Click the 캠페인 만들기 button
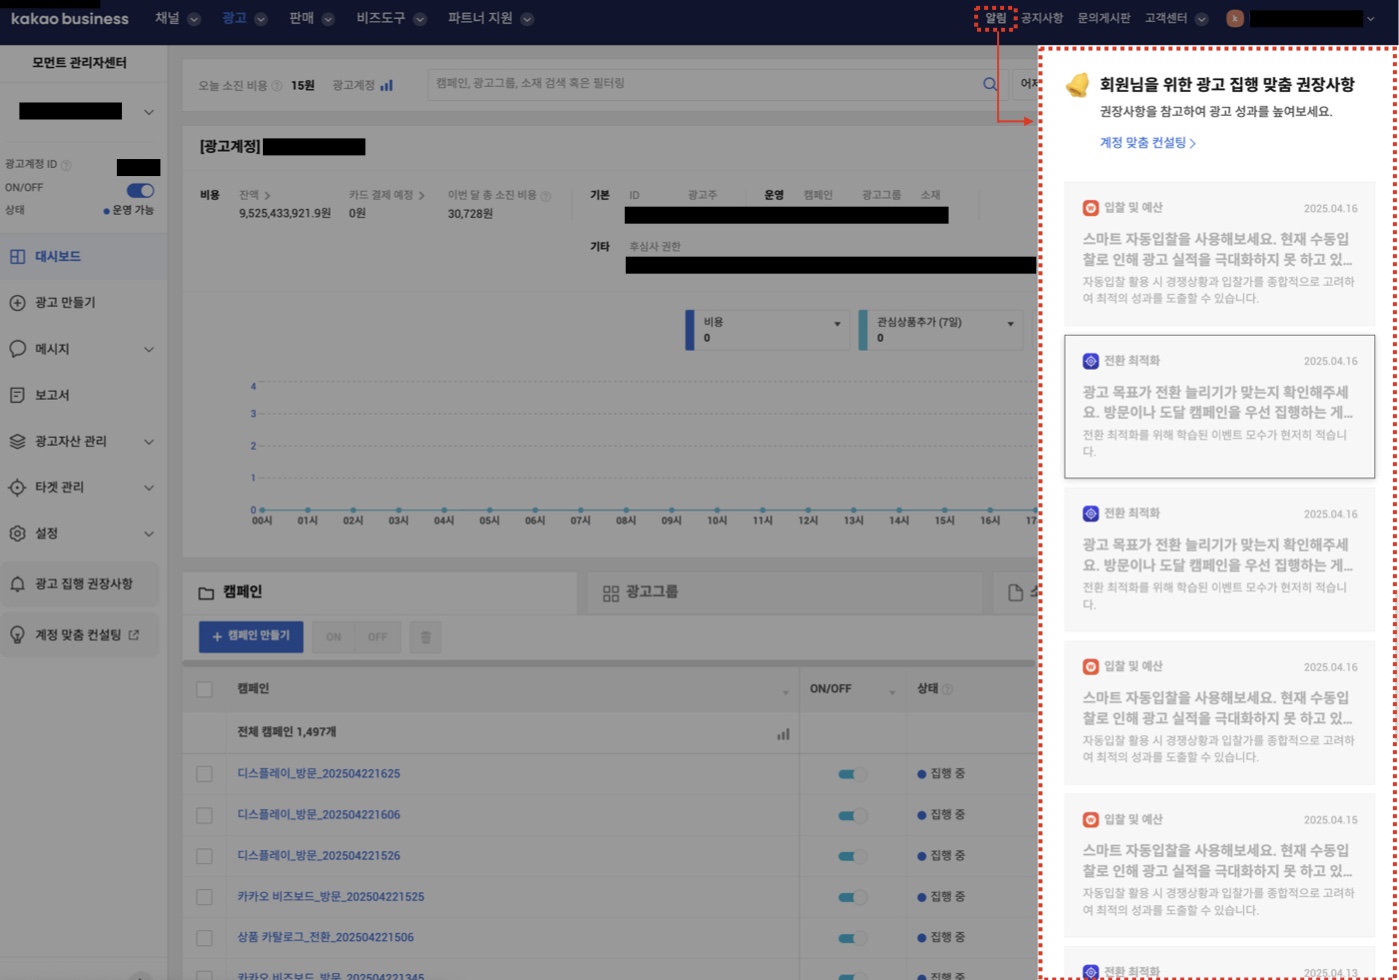The height and width of the screenshot is (980, 1399). [250, 636]
